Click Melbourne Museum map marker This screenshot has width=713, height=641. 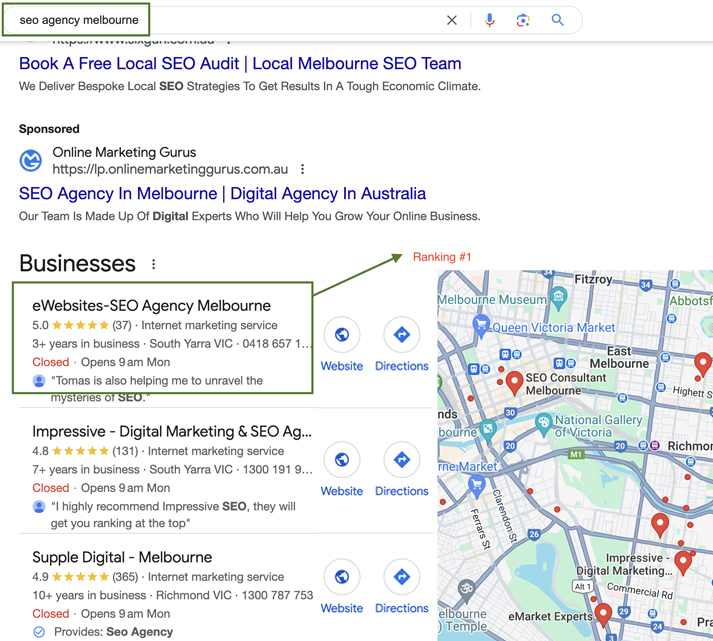click(x=558, y=298)
